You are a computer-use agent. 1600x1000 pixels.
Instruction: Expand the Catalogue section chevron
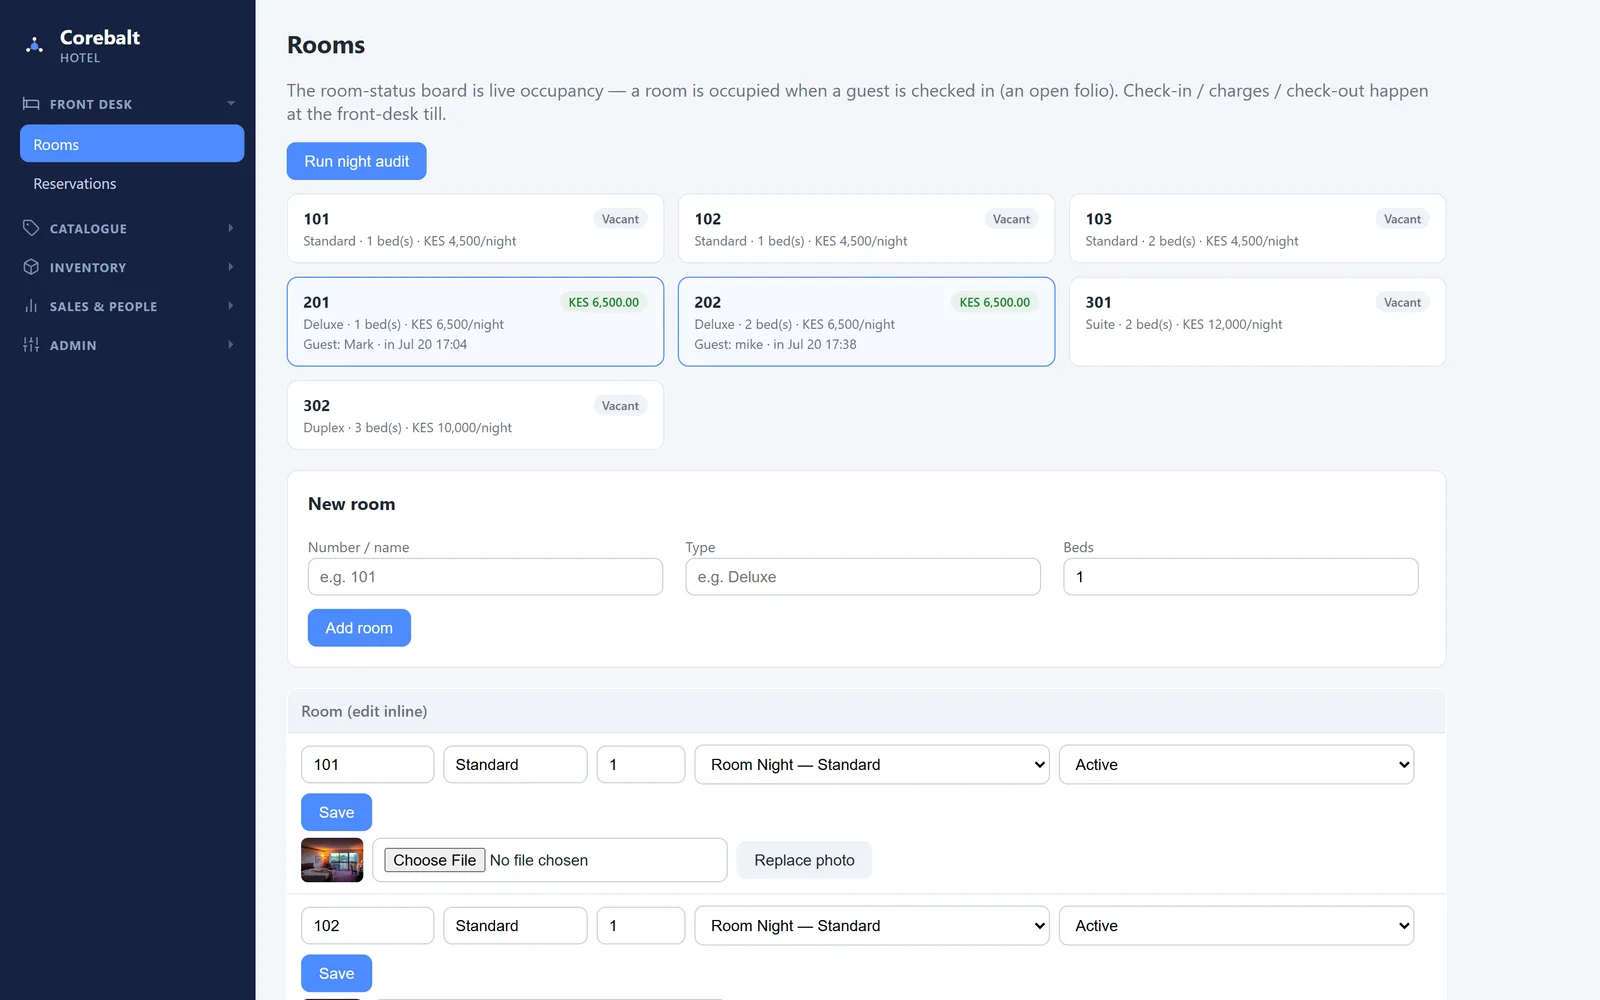231,228
